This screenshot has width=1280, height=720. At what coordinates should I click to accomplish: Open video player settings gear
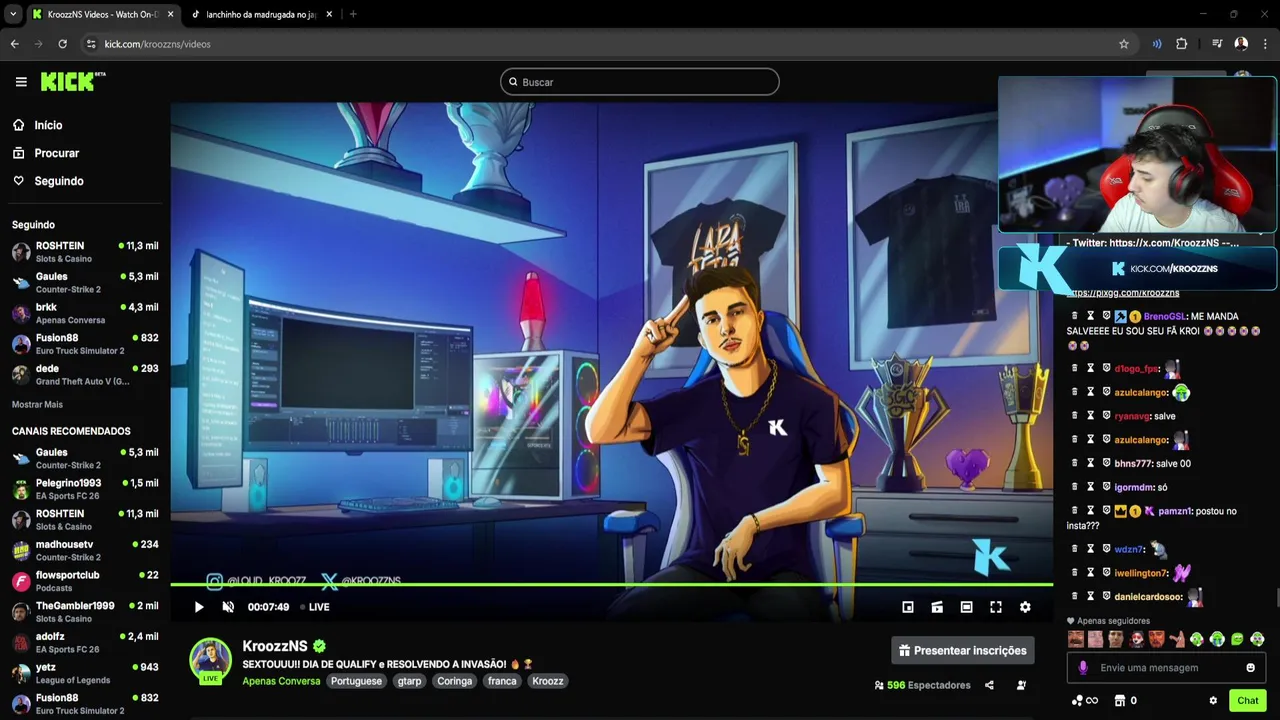click(1025, 607)
